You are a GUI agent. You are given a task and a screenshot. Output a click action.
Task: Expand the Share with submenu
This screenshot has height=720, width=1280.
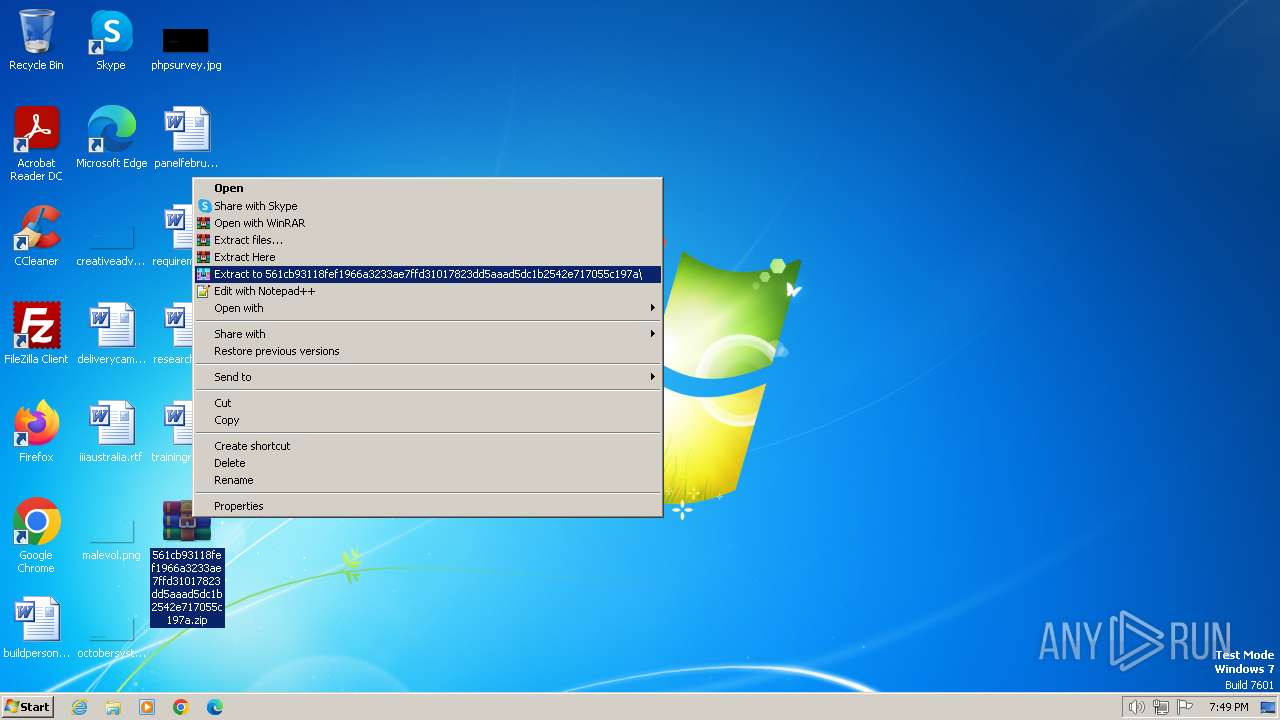click(428, 334)
